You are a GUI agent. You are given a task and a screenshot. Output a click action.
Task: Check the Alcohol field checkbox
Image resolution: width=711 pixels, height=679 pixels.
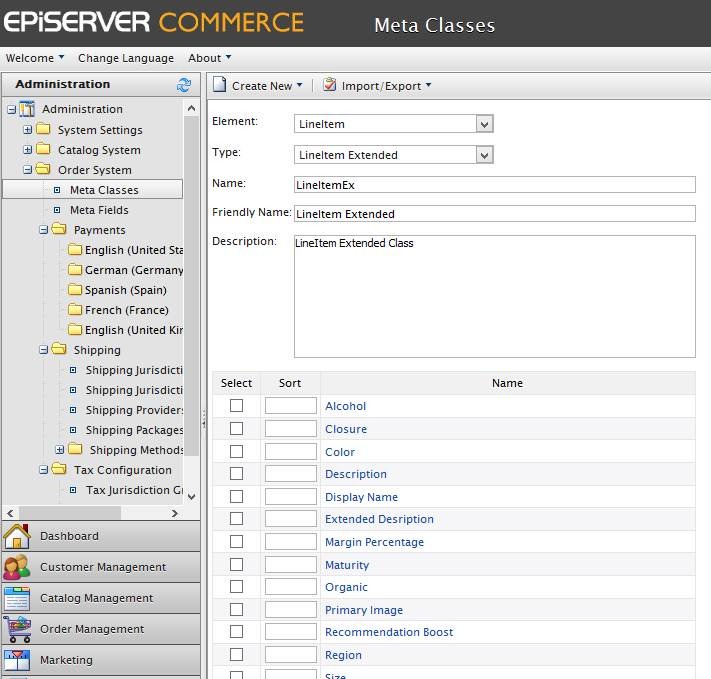(236, 406)
